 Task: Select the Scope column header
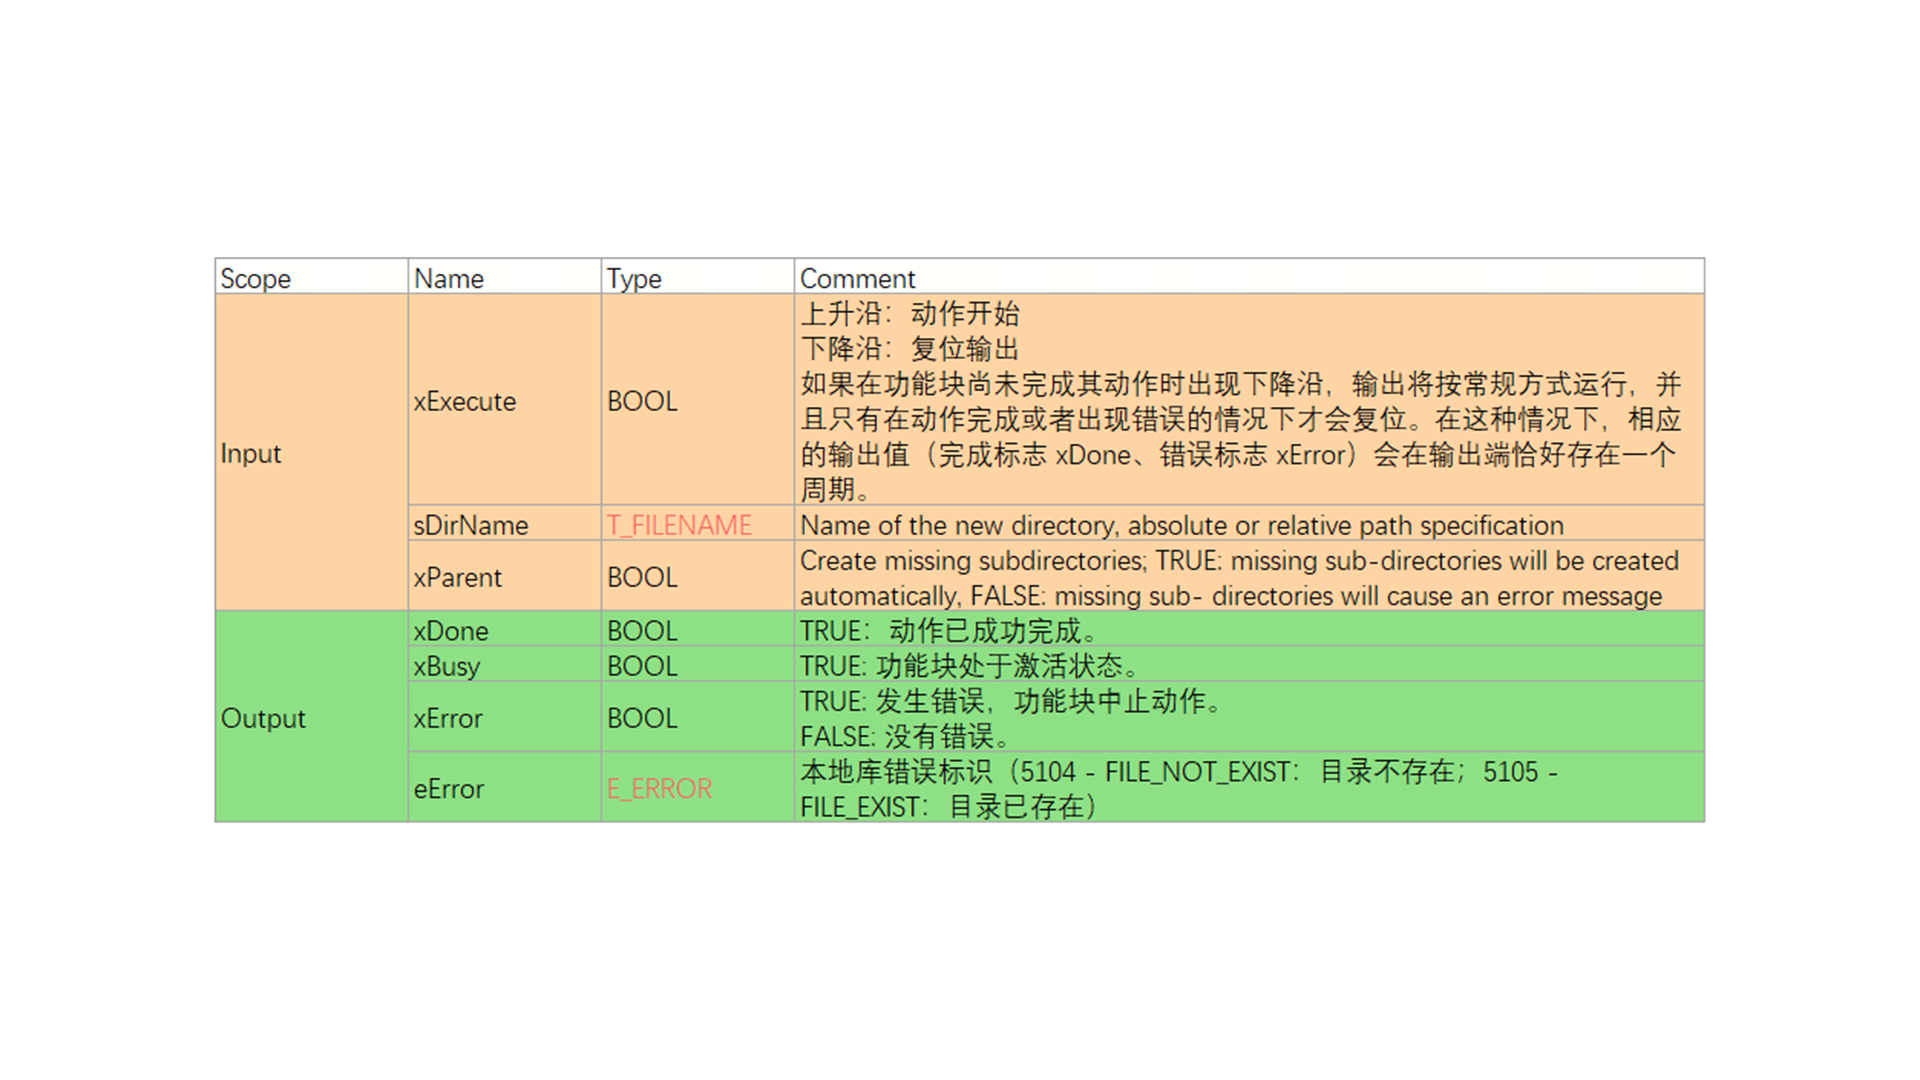(256, 278)
